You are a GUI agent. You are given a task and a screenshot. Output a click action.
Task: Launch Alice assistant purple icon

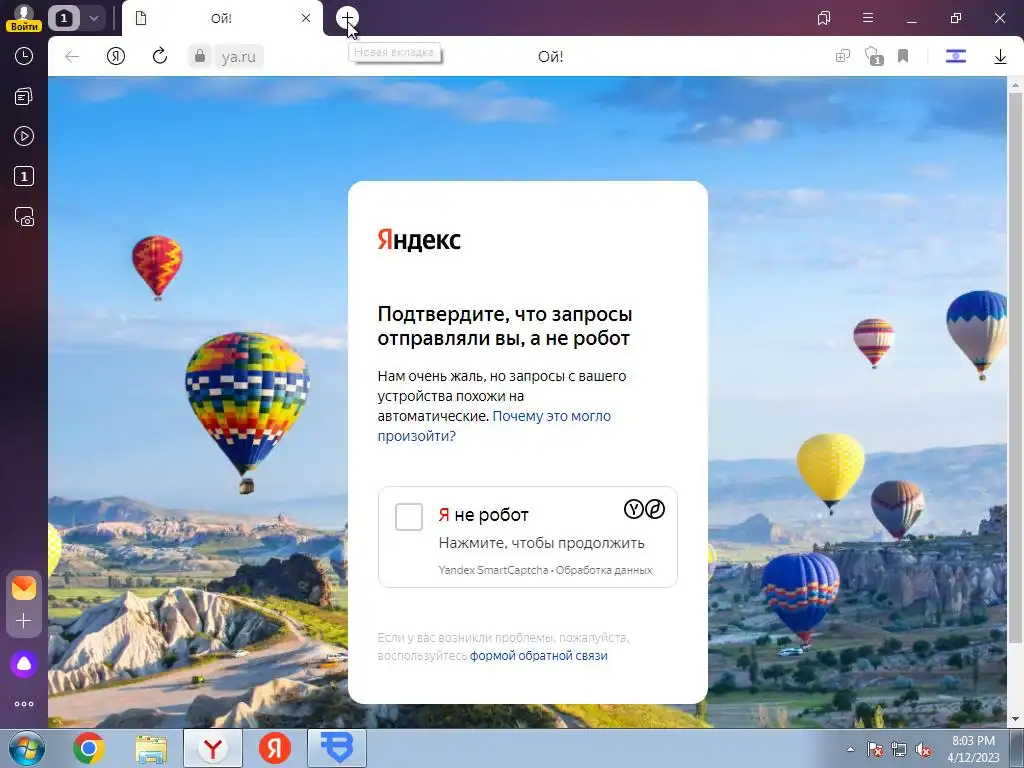pyautogui.click(x=24, y=664)
